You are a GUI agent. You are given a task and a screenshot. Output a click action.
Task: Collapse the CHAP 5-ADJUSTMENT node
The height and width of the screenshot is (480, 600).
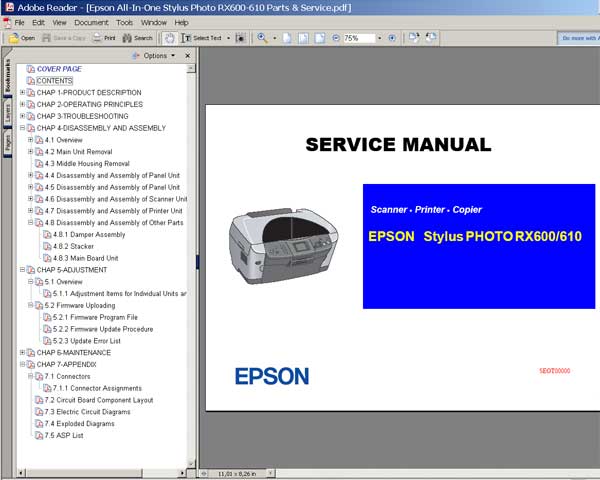point(22,270)
